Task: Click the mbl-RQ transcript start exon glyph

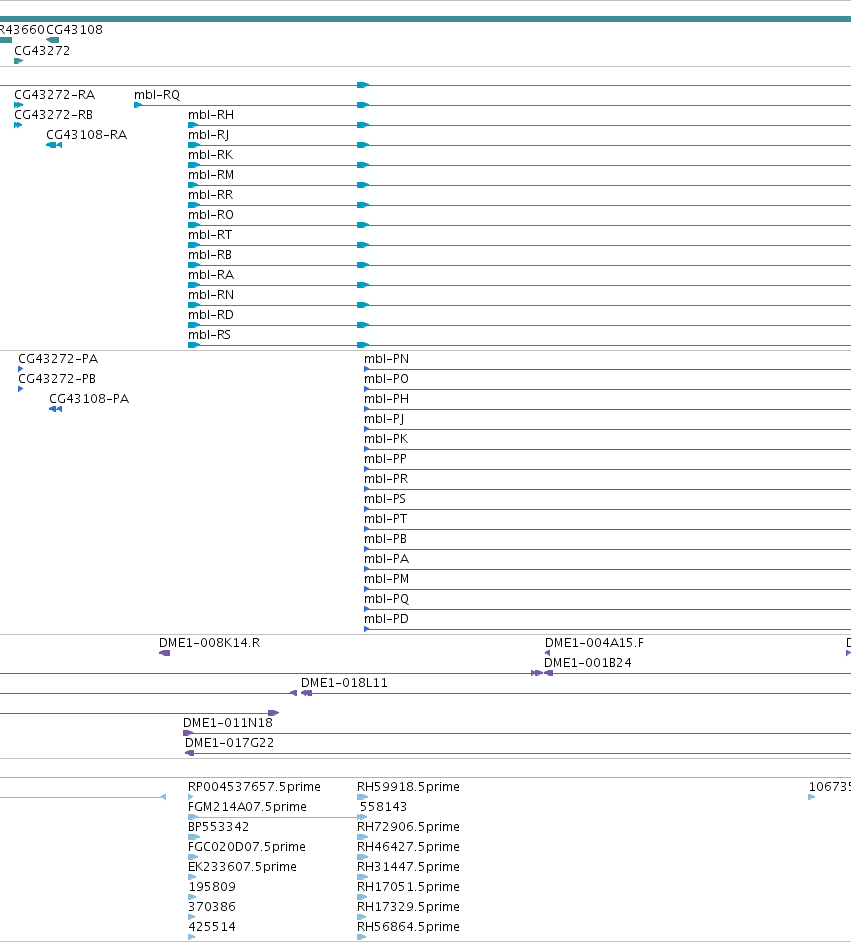Action: pyautogui.click(x=138, y=105)
